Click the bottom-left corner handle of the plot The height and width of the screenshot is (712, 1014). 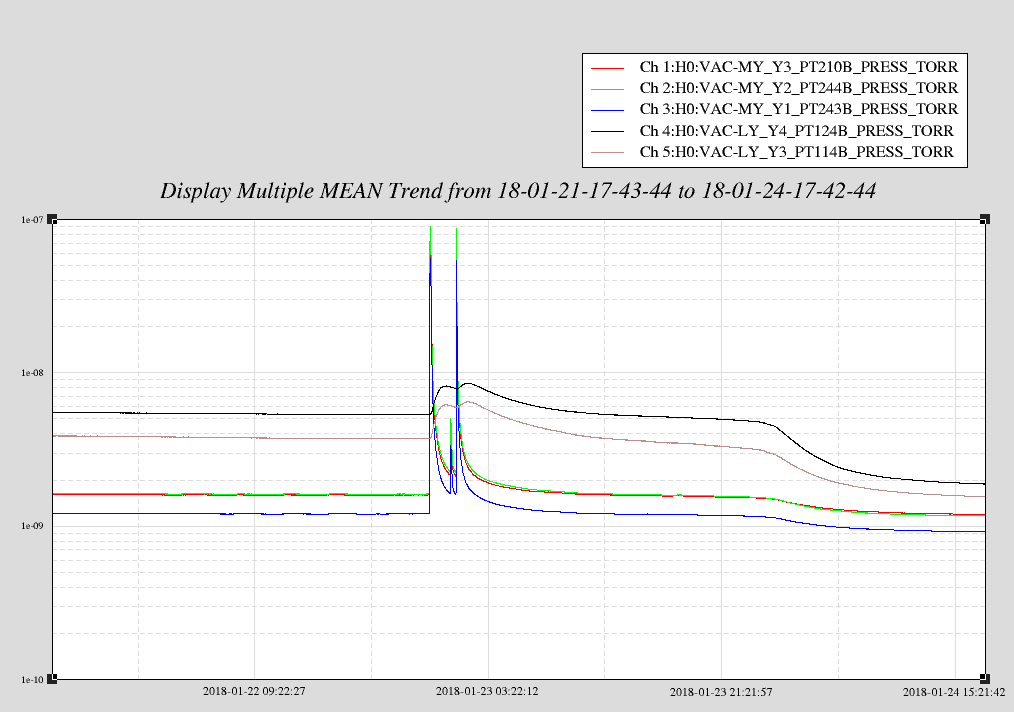(52, 679)
